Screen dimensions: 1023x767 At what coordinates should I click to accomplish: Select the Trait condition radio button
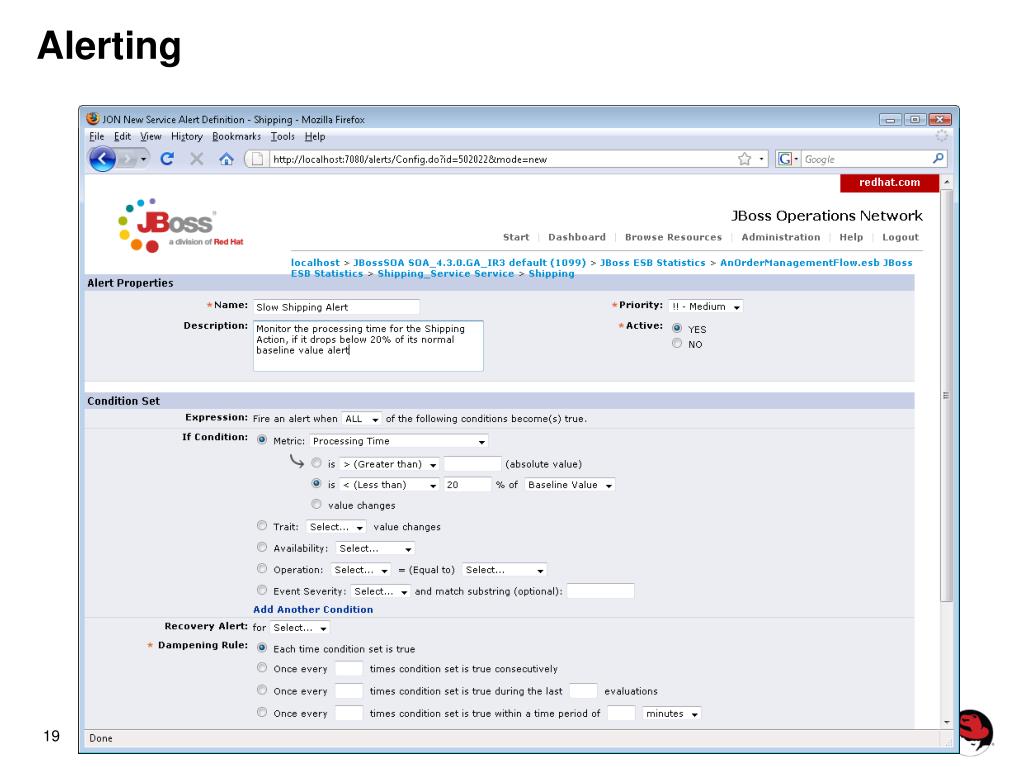tap(262, 526)
